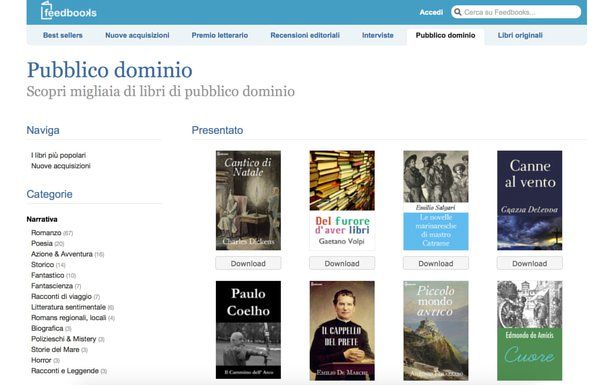Open Nuove acquisizioni in the Naviga sidebar
The height and width of the screenshot is (385, 610).
click(x=61, y=166)
